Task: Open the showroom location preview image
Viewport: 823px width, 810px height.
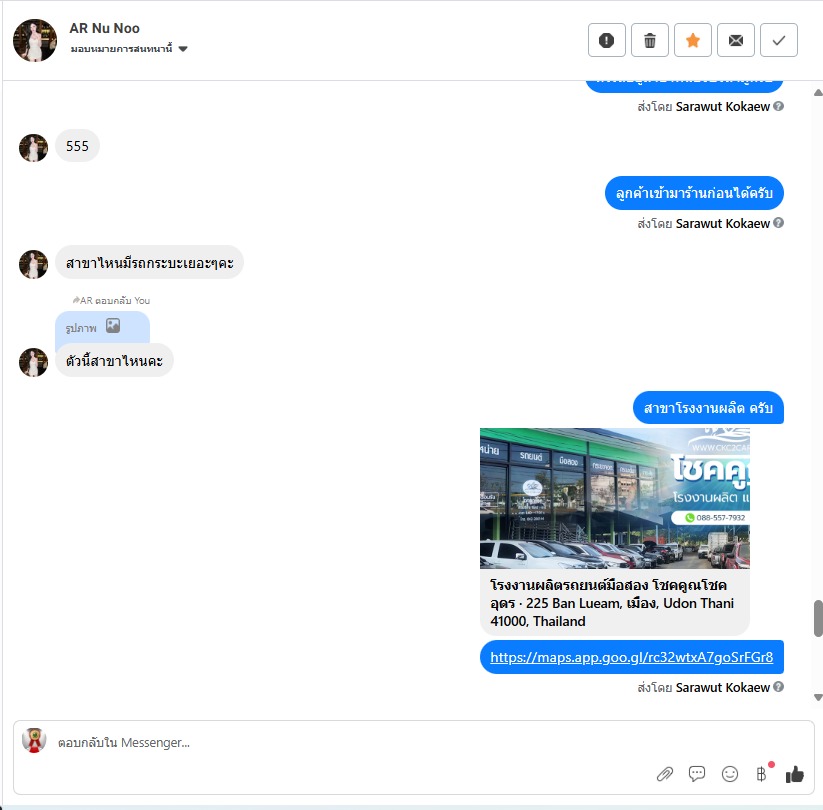Action: point(615,498)
